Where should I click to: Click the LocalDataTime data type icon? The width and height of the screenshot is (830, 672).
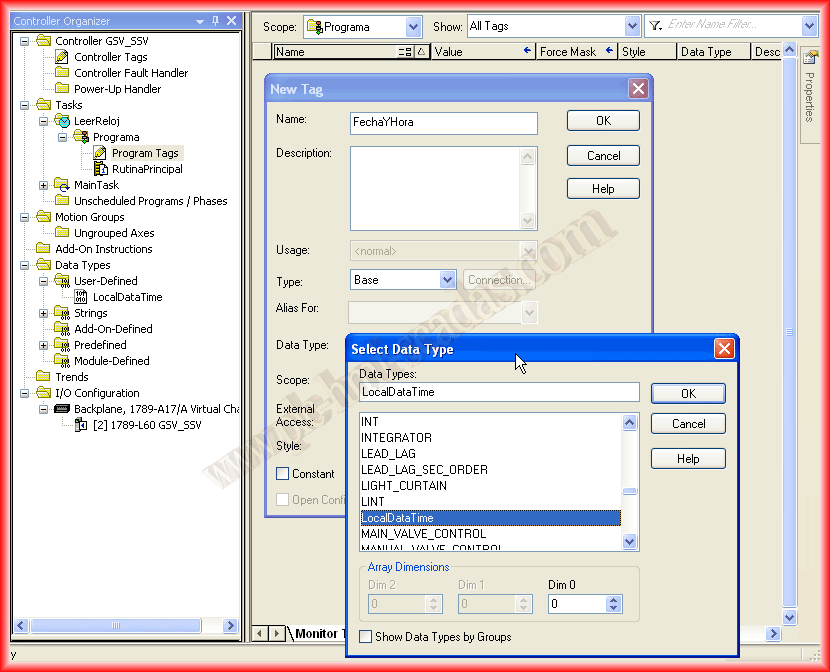tap(81, 297)
